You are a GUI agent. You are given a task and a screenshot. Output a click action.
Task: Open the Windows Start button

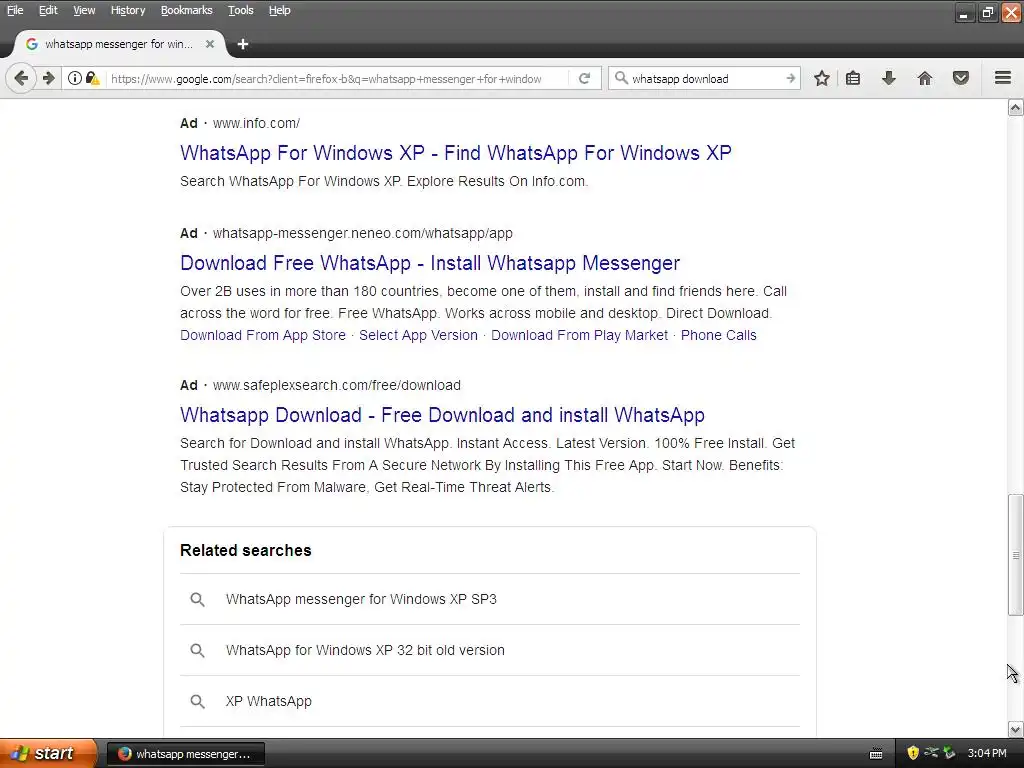[x=48, y=753]
